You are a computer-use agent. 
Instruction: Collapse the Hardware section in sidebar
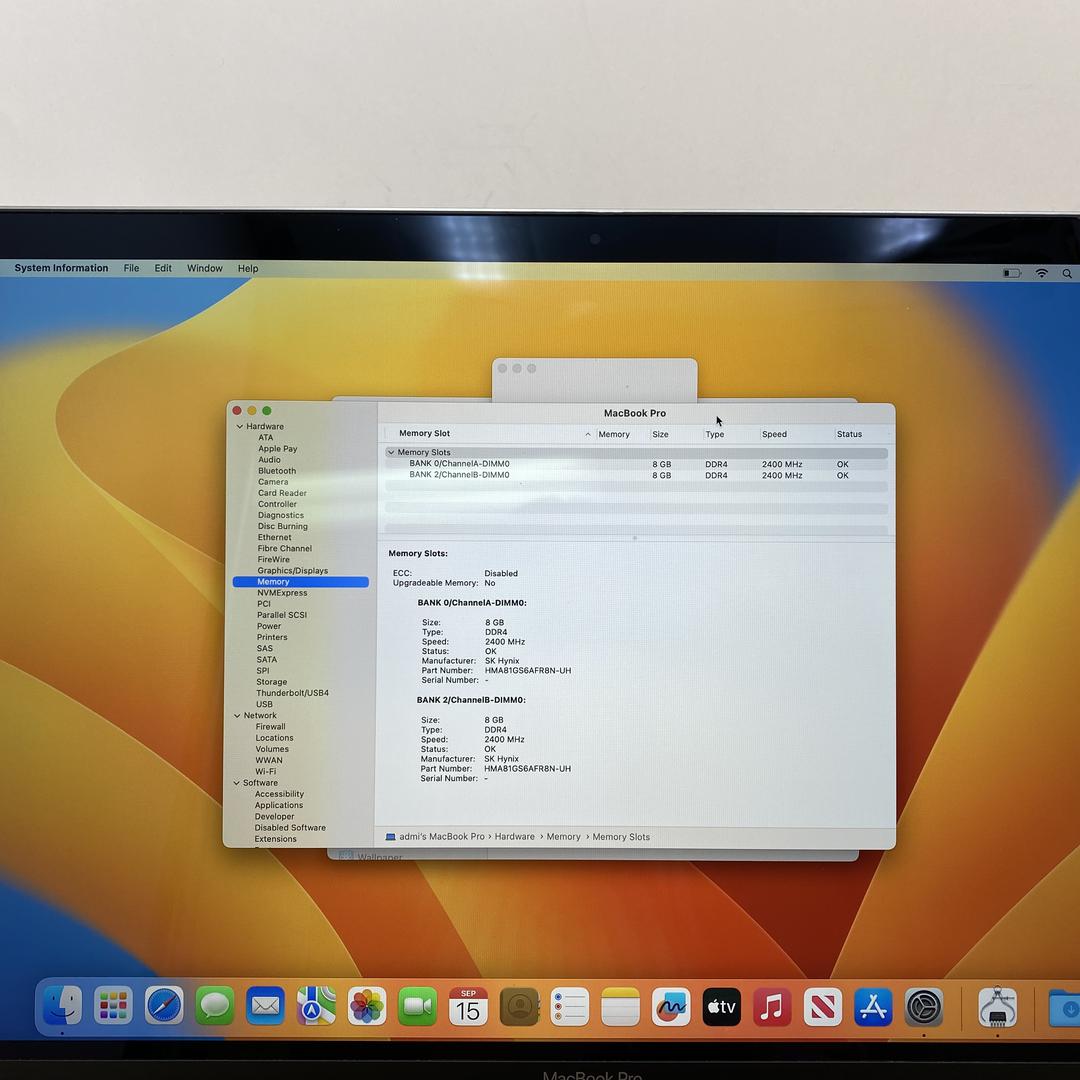coord(240,427)
